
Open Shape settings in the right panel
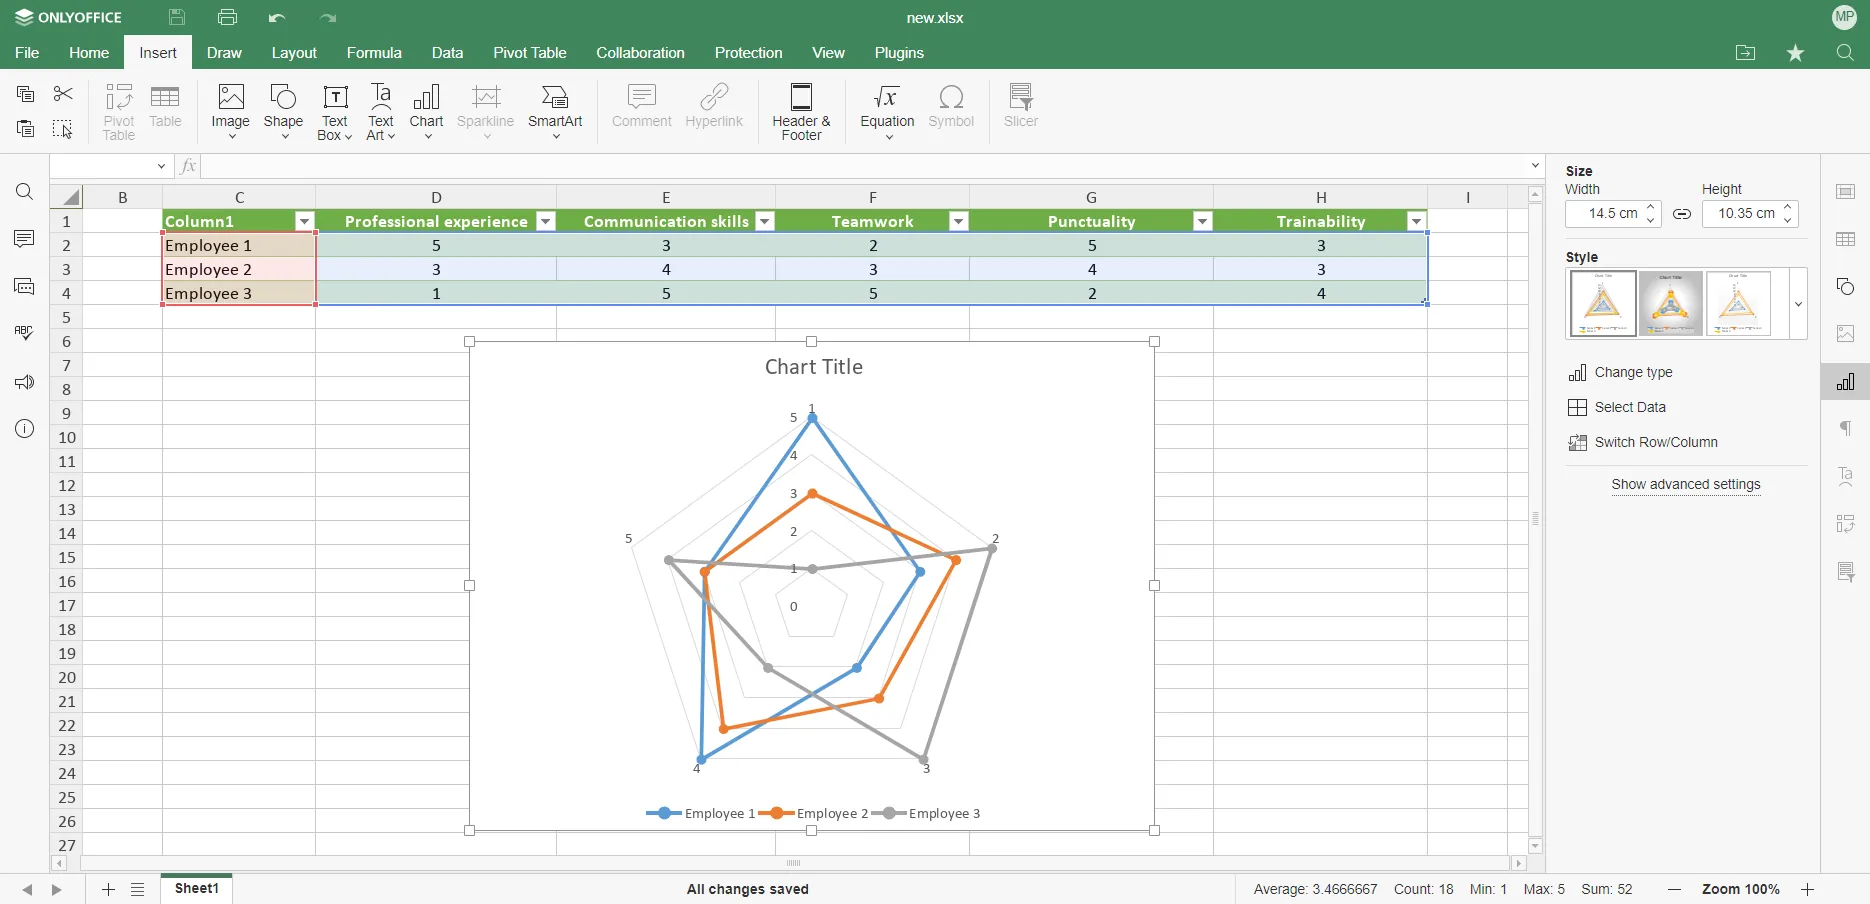coord(1845,287)
